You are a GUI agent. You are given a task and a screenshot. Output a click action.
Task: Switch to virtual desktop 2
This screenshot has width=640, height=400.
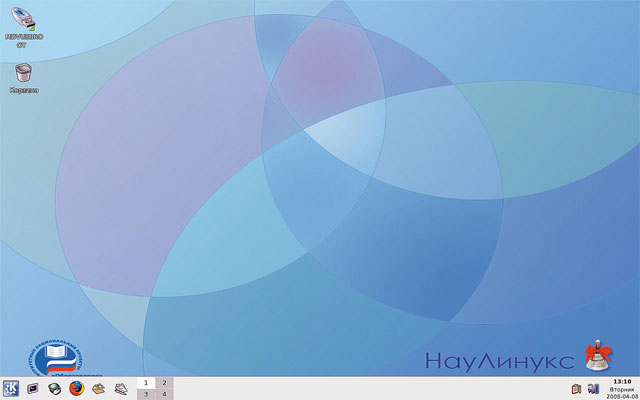click(x=164, y=383)
